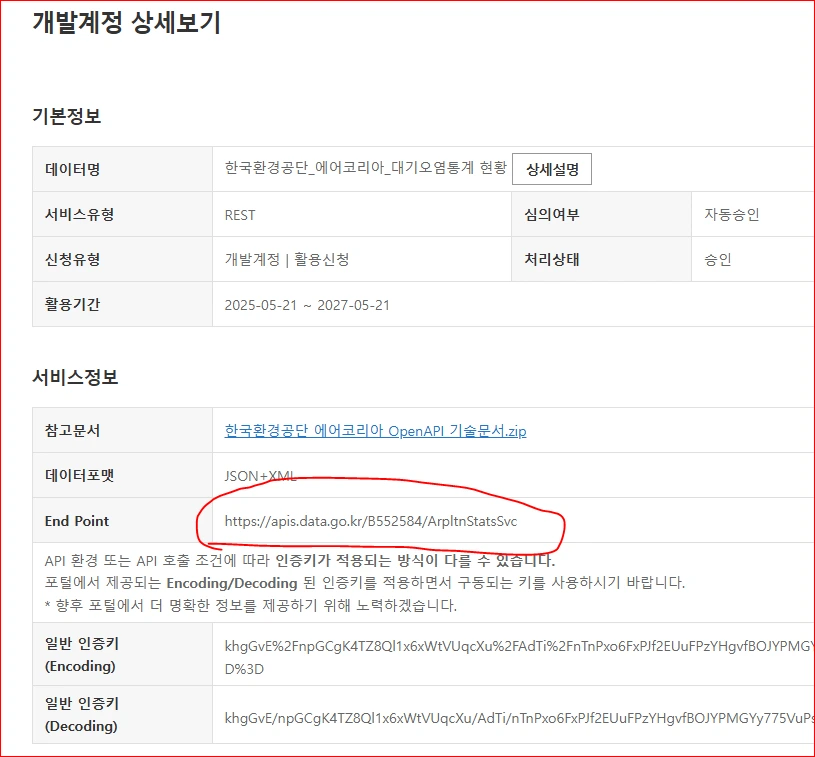This screenshot has height=757, width=815.
Task: Click the 승인 status value
Action: (718, 259)
